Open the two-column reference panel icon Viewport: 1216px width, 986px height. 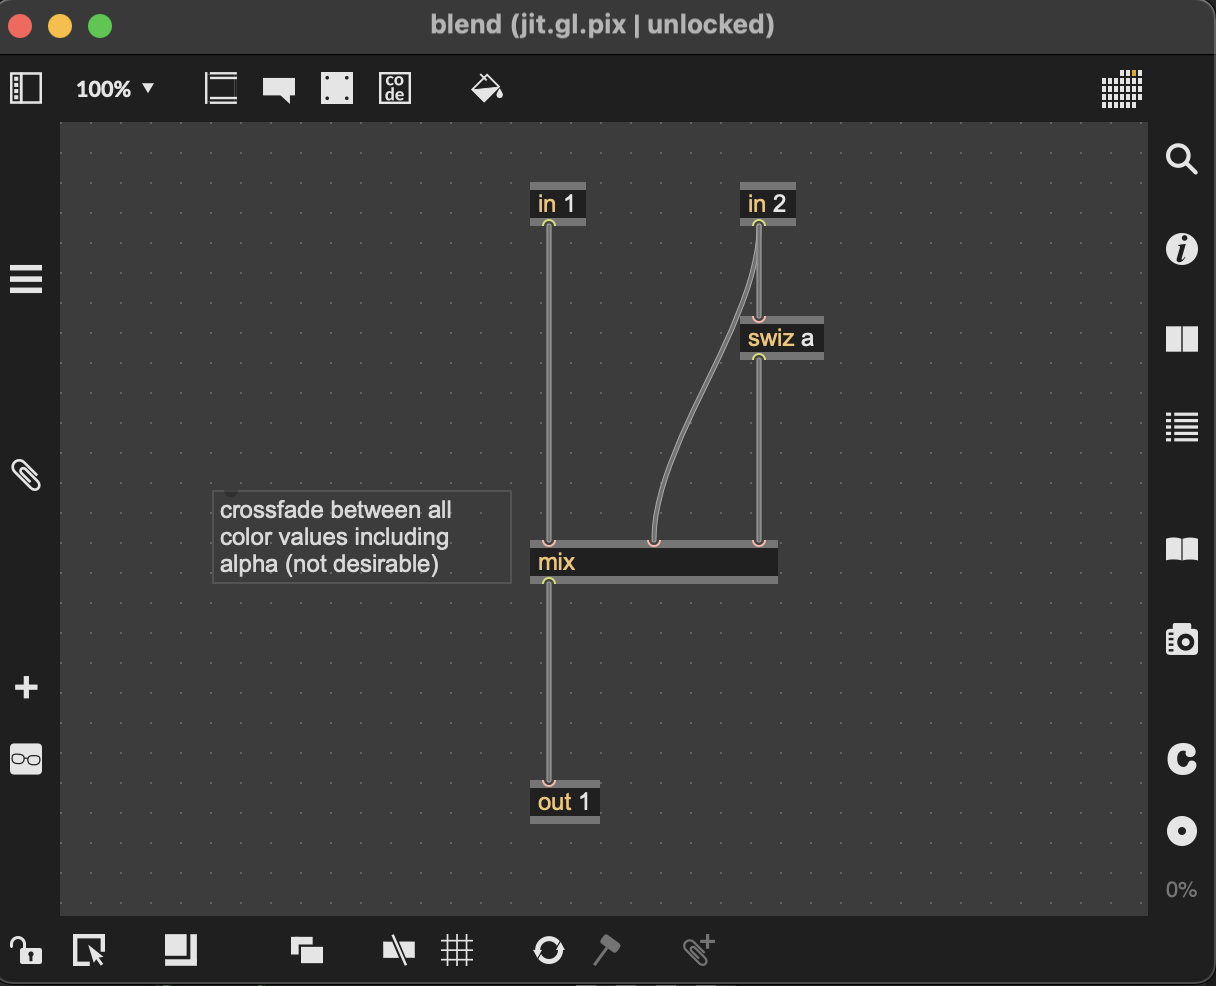1182,339
